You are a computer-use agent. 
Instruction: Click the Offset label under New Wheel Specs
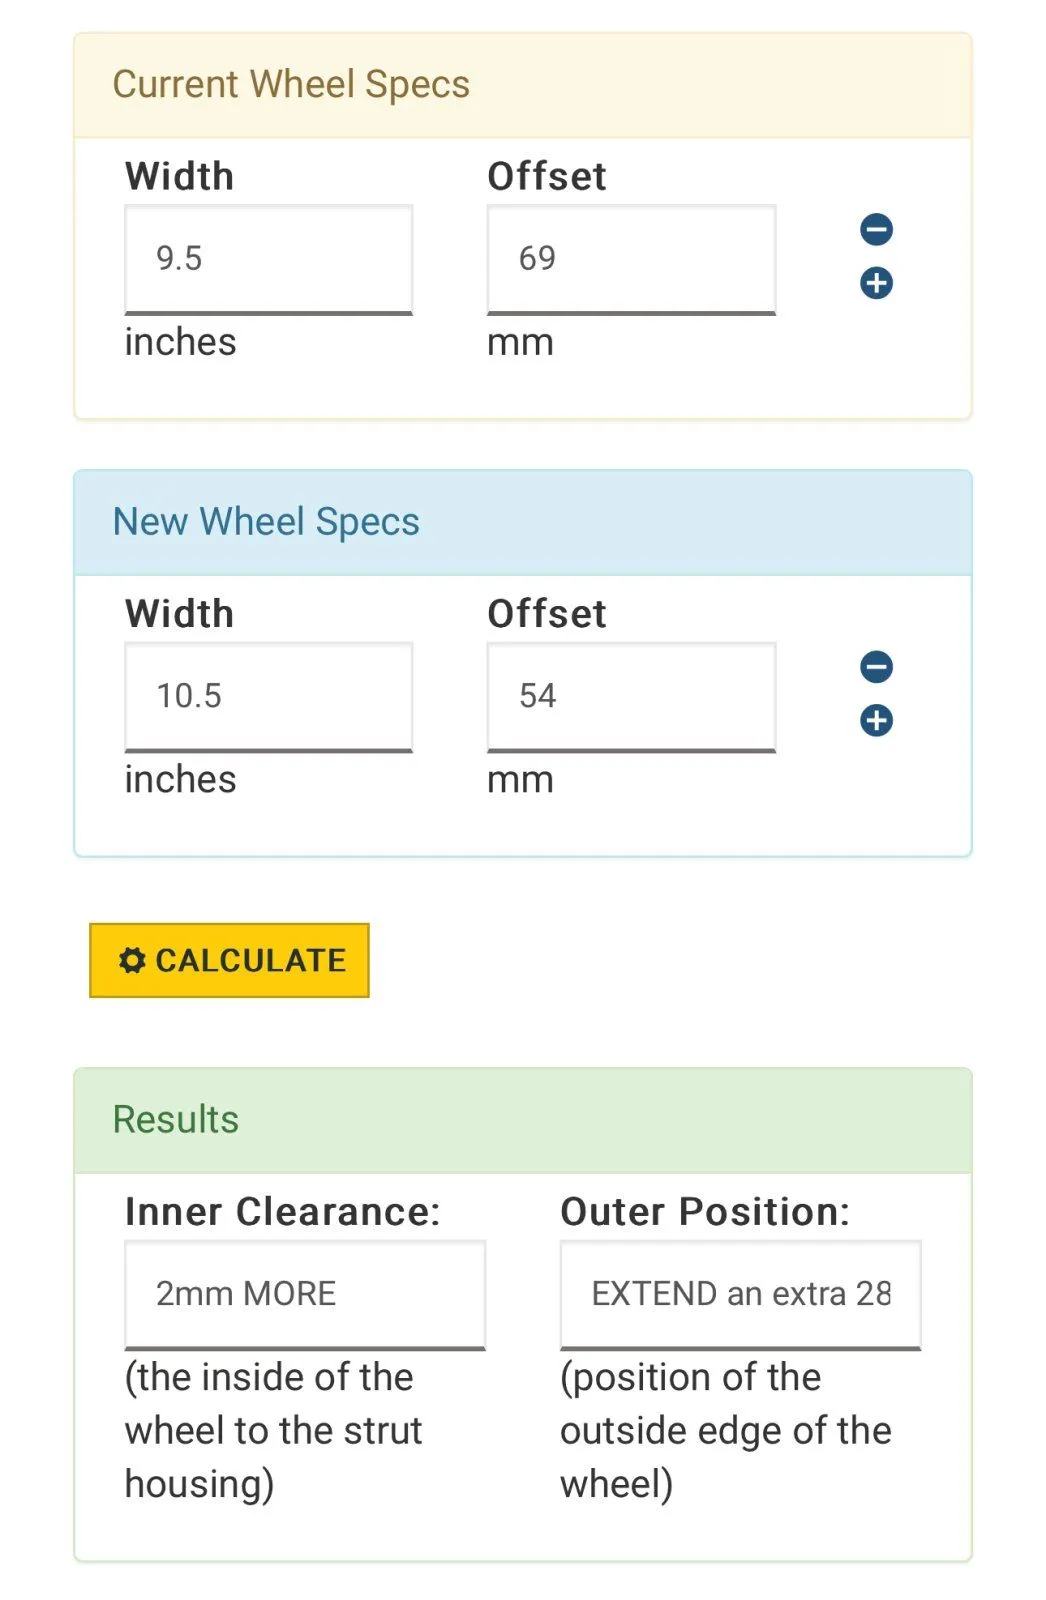(547, 614)
